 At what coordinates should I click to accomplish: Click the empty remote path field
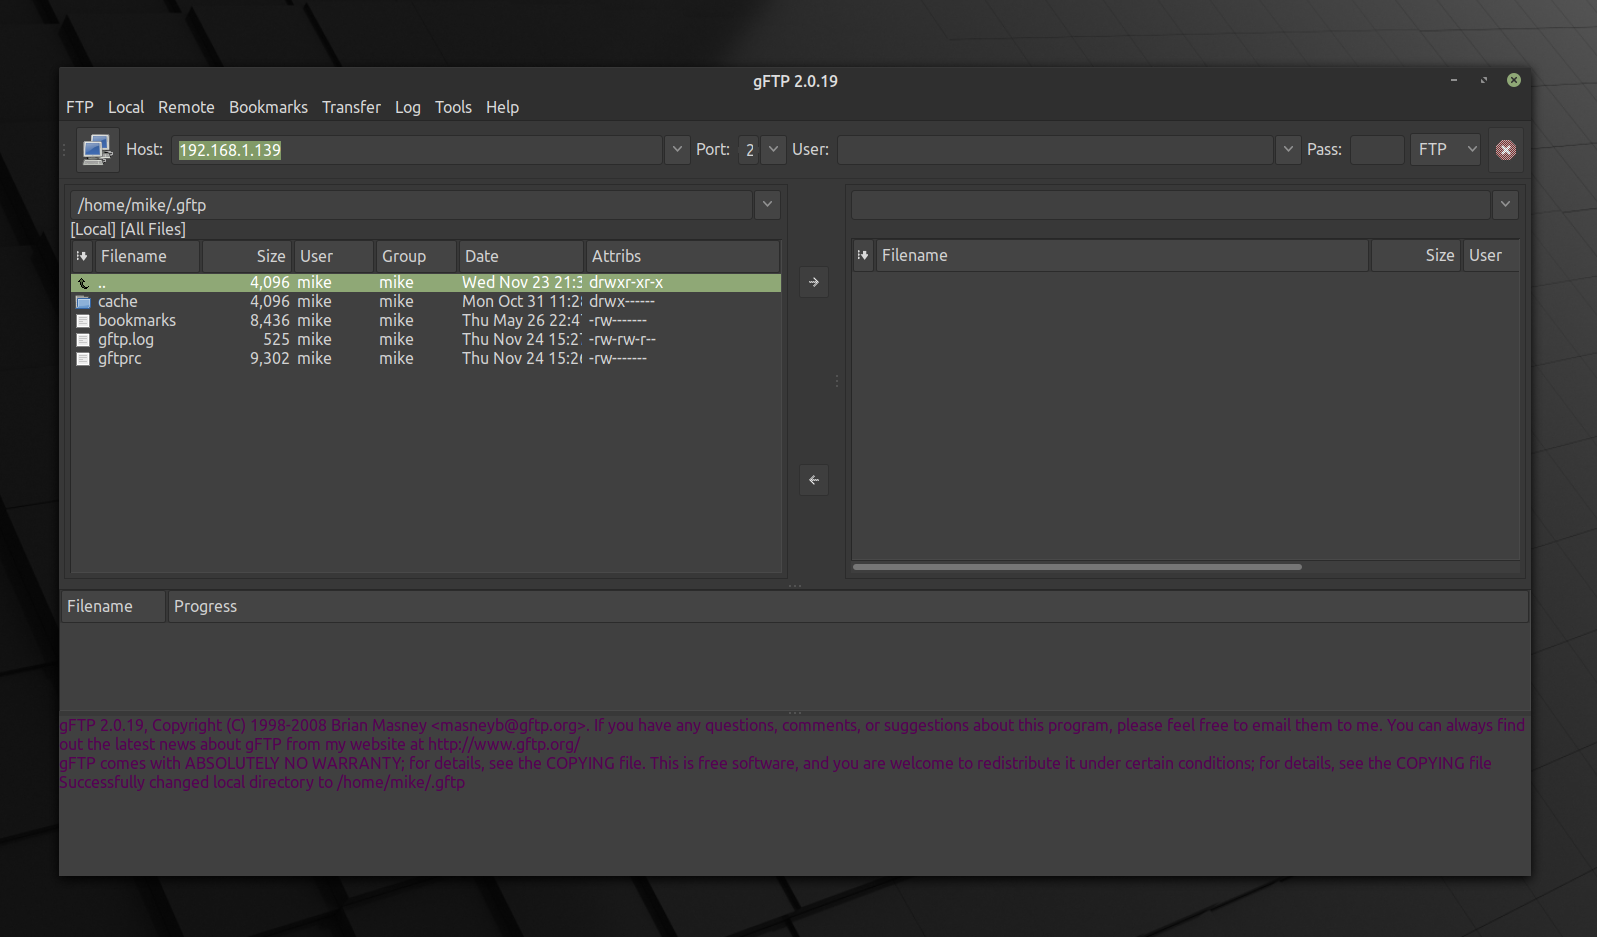[1171, 205]
